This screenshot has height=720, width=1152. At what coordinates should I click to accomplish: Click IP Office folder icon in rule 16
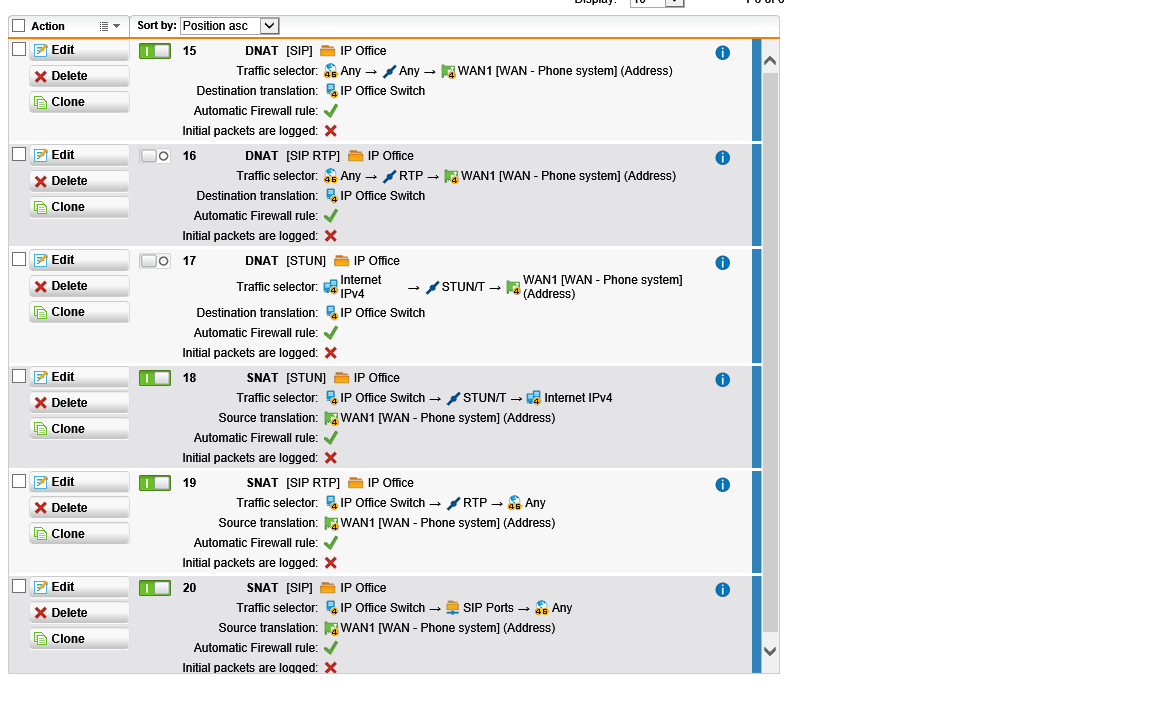coord(356,156)
